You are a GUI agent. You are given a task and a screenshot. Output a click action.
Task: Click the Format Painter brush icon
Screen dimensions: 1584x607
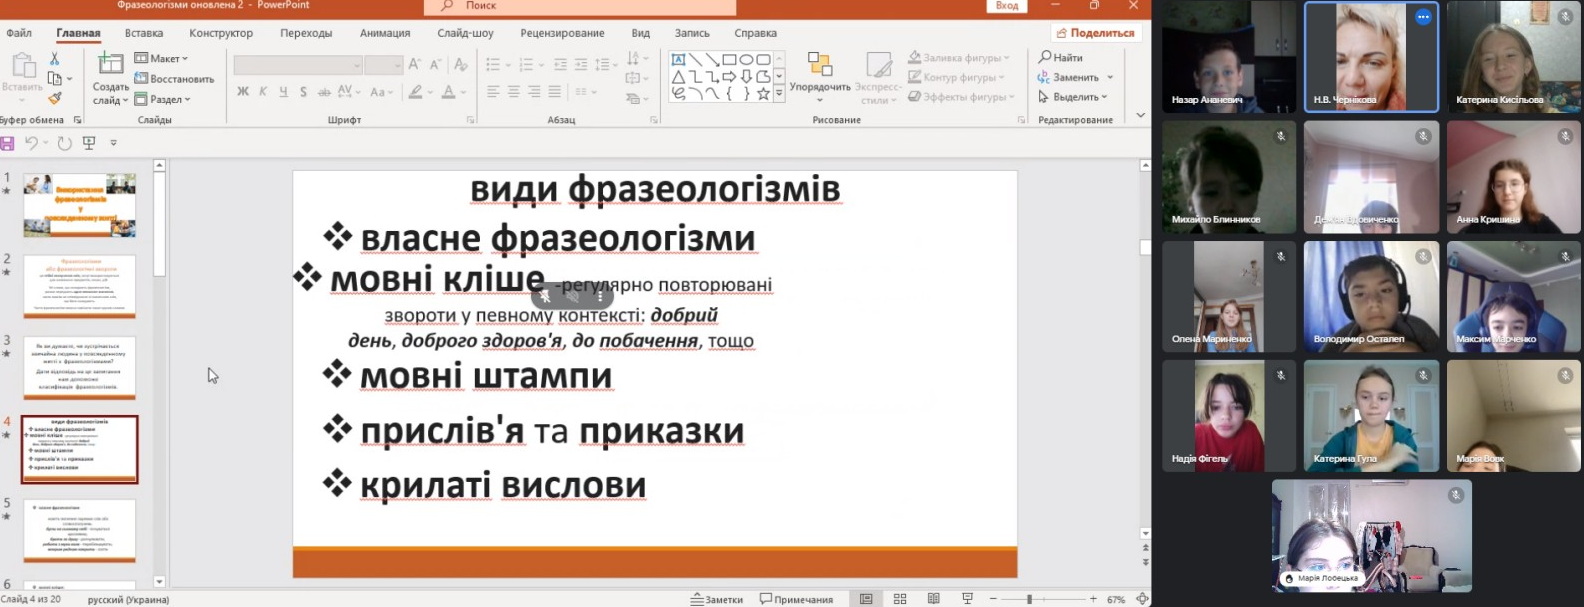point(54,98)
